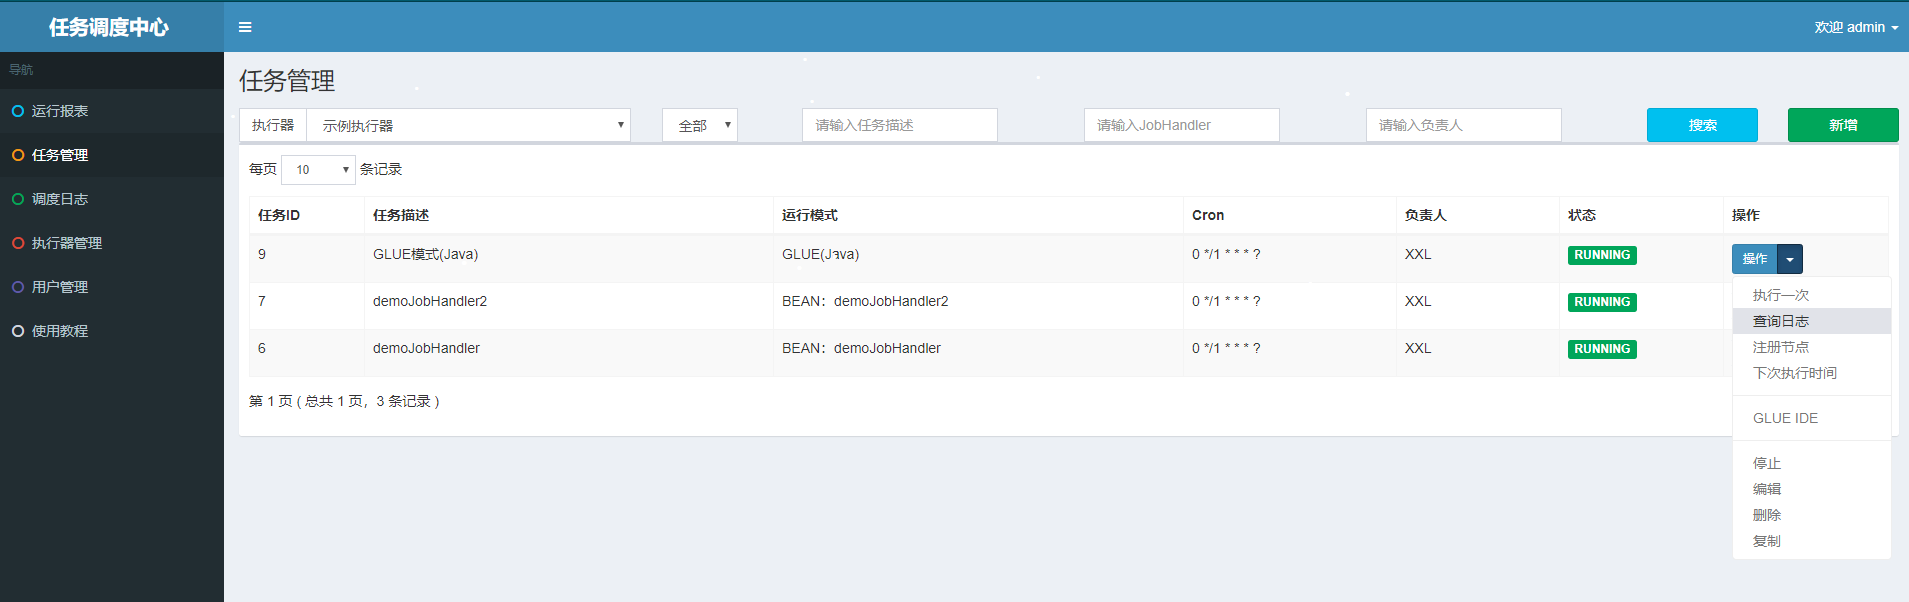The height and width of the screenshot is (602, 1909).
Task: Click the 任务调度中心 logo title
Action: [109, 27]
